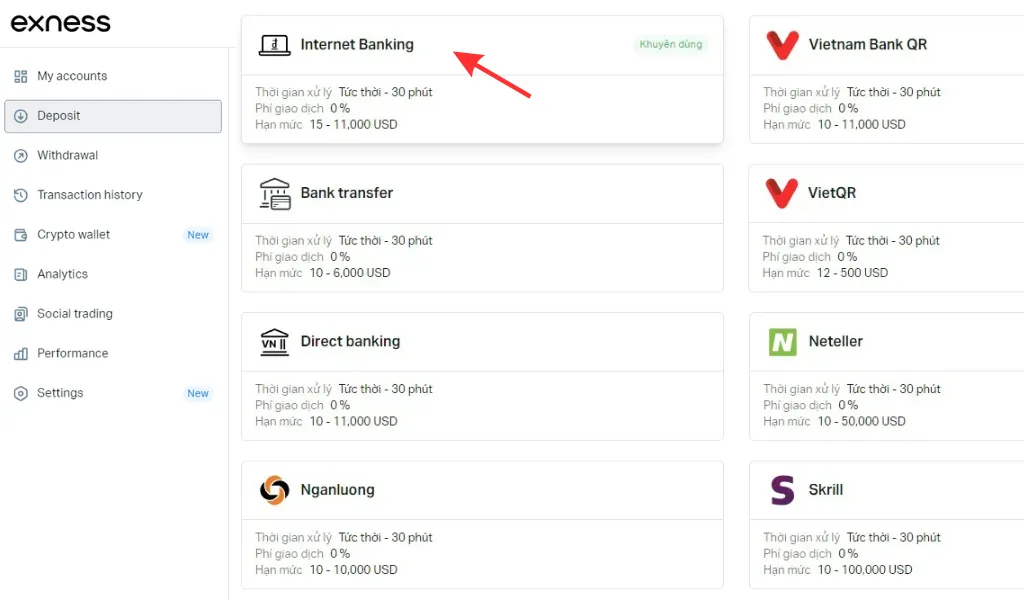
Task: Click the Nganluong logo icon
Action: pos(274,490)
